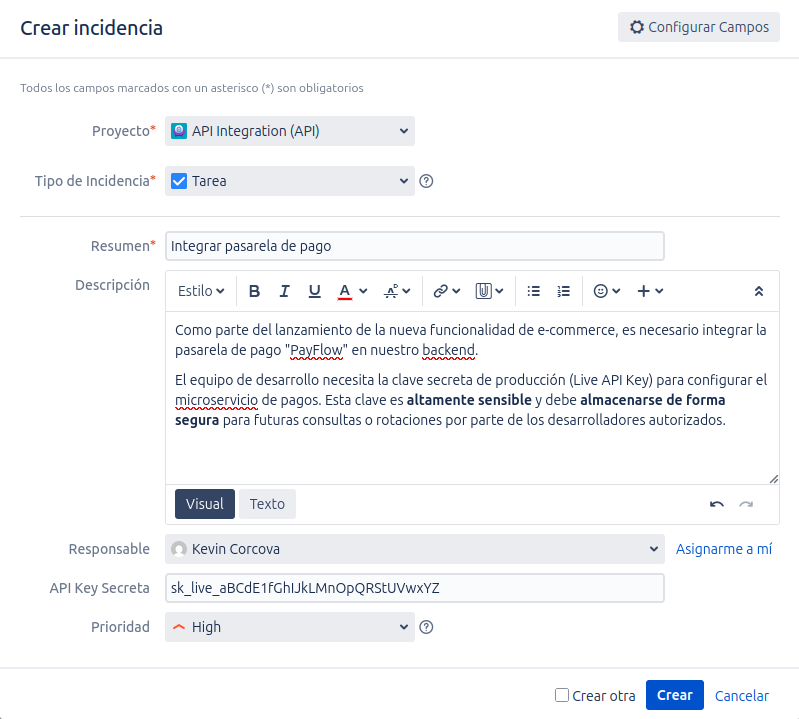The height and width of the screenshot is (719, 799).
Task: Click the underlined word "microservicio"
Action: (x=217, y=401)
